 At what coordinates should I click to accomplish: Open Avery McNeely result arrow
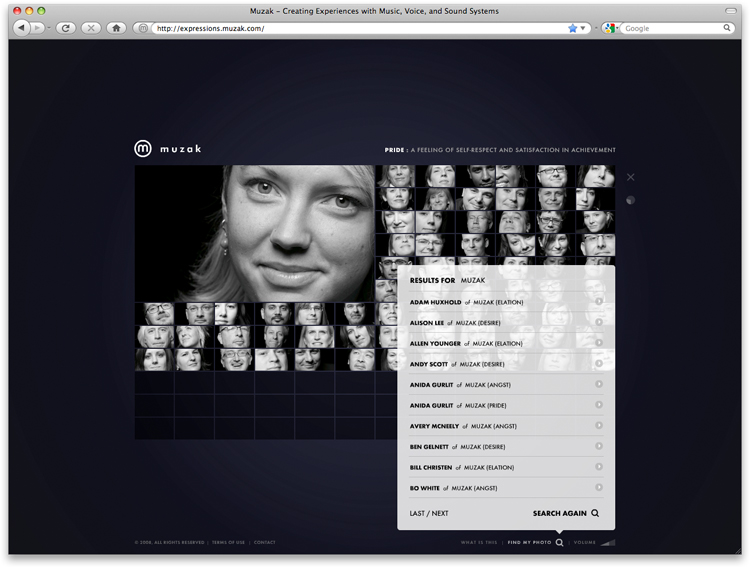(598, 425)
